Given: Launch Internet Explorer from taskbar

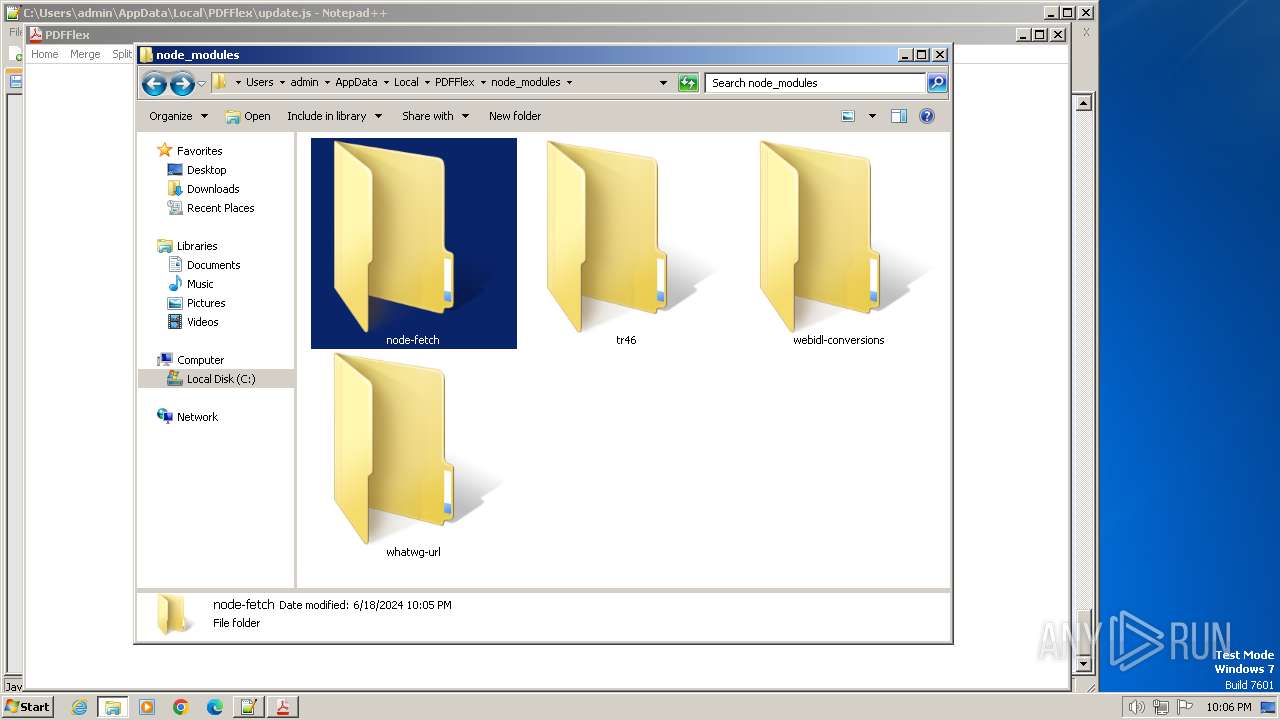Looking at the screenshot, I should (x=79, y=707).
